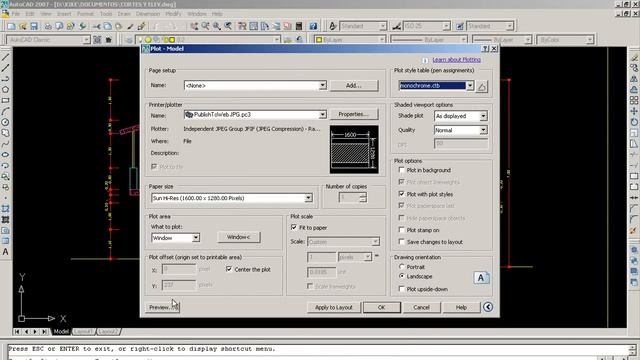The height and width of the screenshot is (360, 640).
Task: Click the Properties palette toolbar icon
Action: pyautogui.click(x=242, y=26)
